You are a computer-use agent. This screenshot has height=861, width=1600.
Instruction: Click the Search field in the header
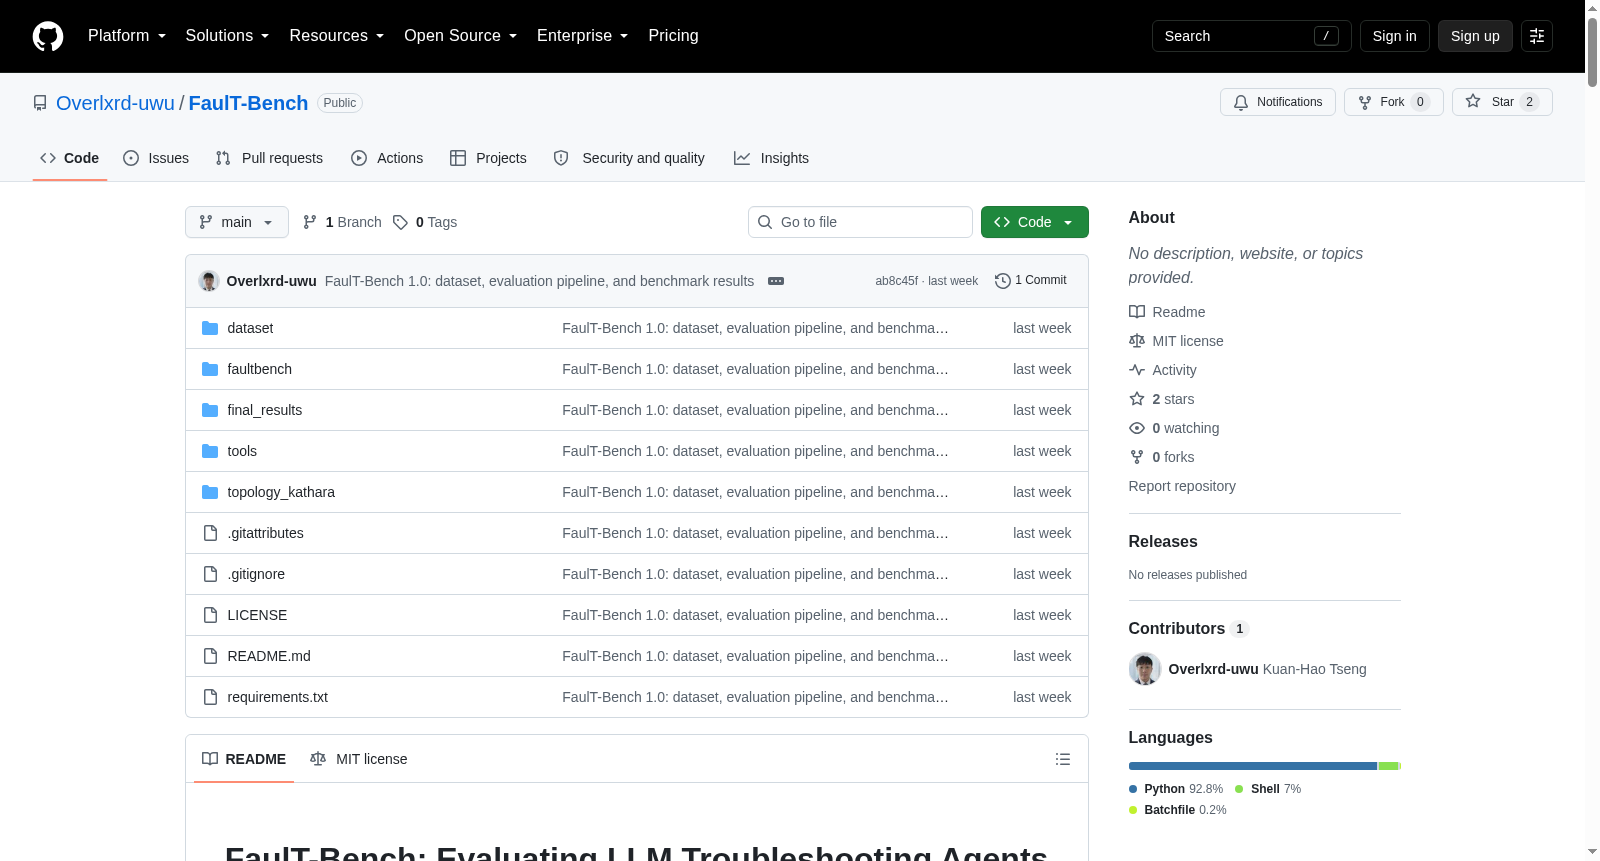[x=1252, y=36]
